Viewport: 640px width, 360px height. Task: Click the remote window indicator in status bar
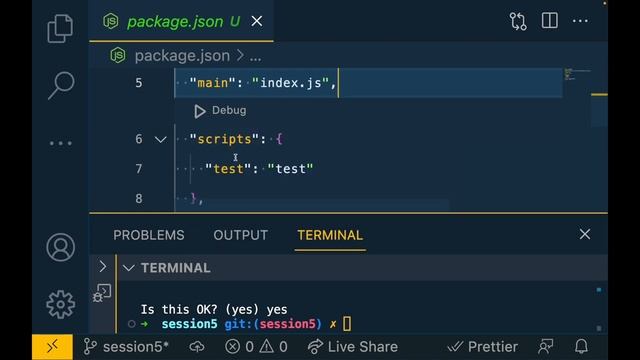coord(52,347)
